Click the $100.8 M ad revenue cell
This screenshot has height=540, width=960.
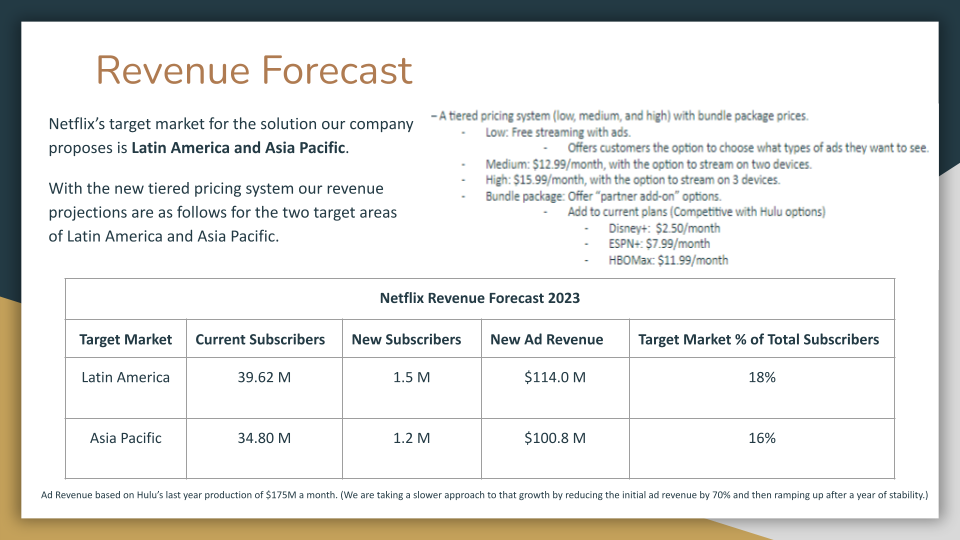(554, 438)
